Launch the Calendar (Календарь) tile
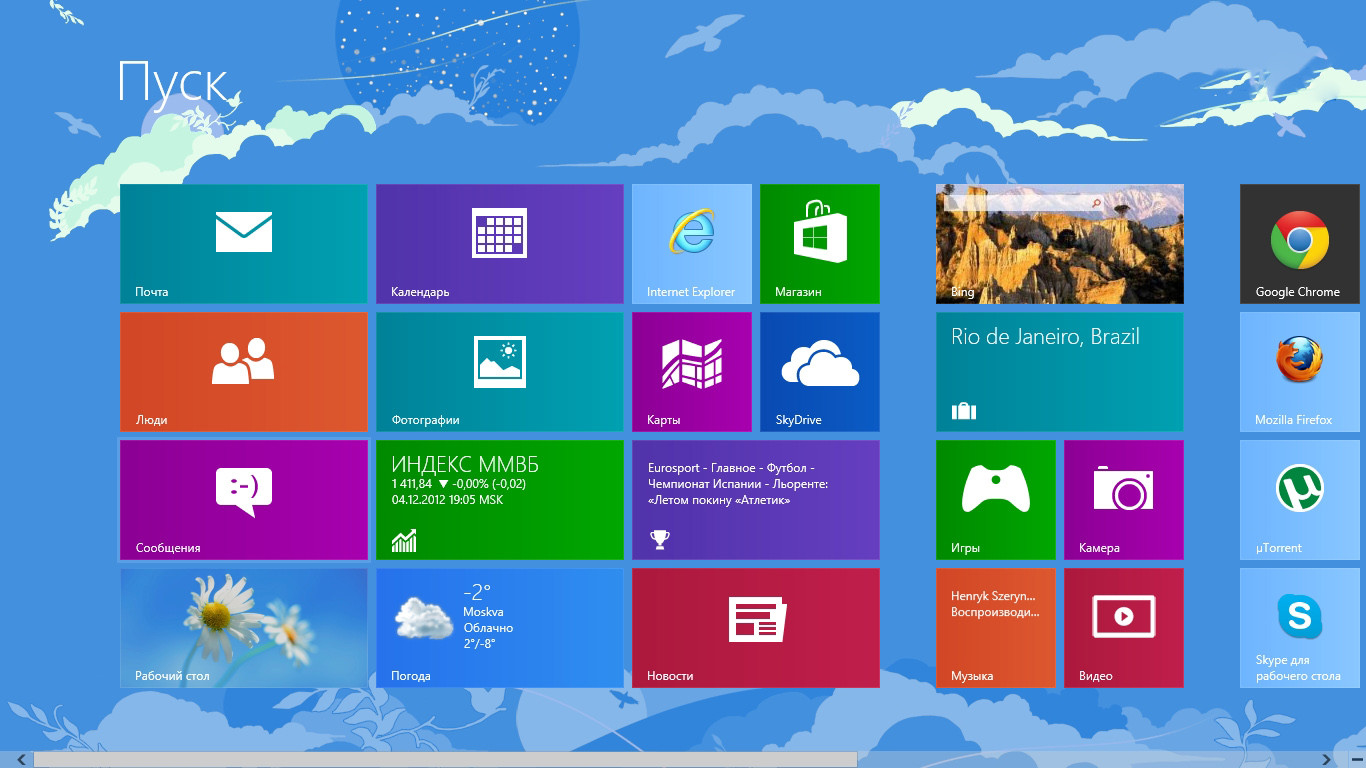Image resolution: width=1366 pixels, height=768 pixels. [499, 243]
